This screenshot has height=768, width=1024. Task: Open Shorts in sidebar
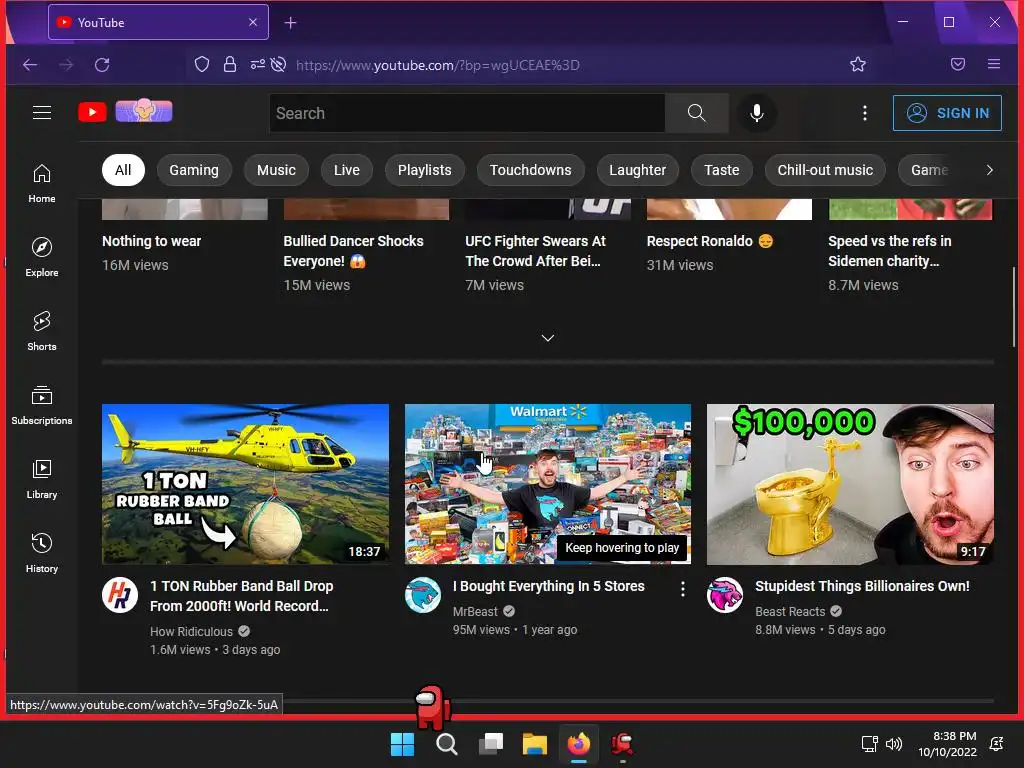42,331
